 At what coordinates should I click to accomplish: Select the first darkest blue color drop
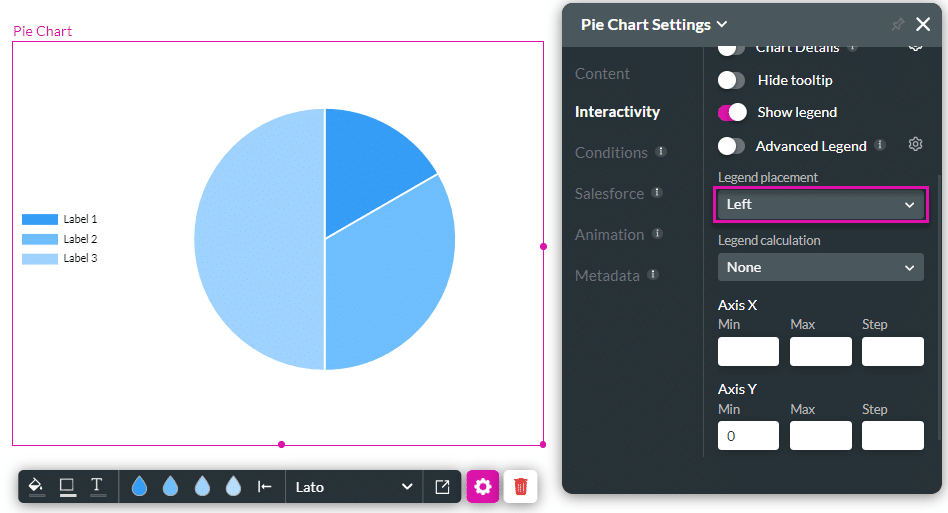[139, 487]
